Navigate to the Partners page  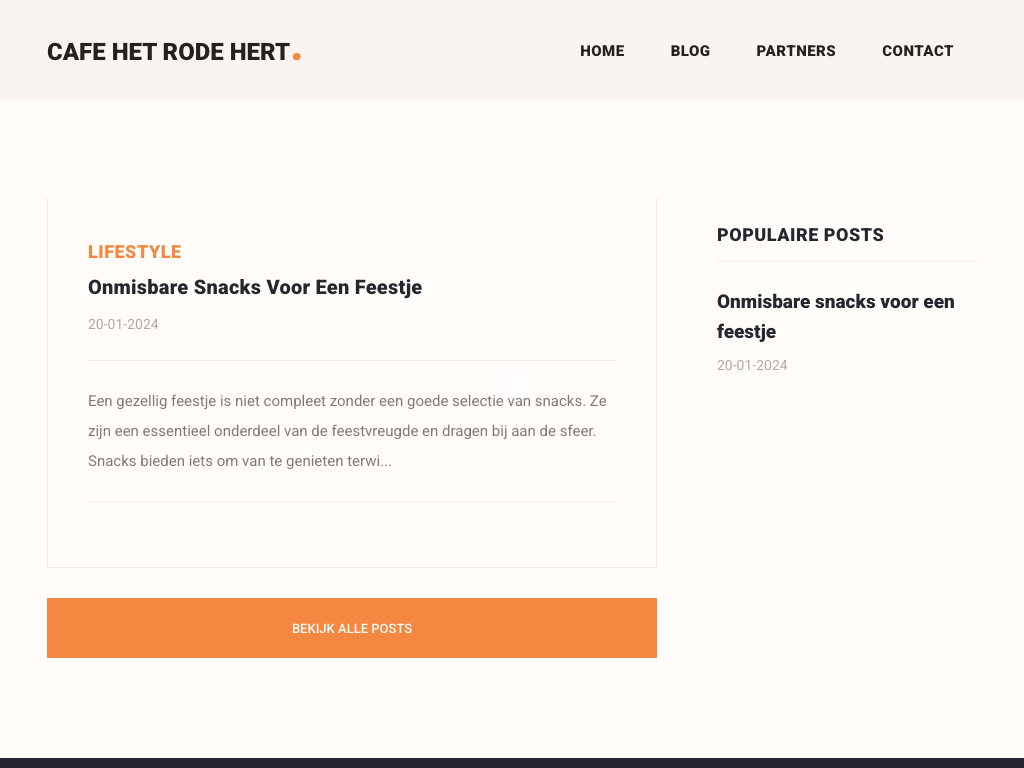(796, 51)
